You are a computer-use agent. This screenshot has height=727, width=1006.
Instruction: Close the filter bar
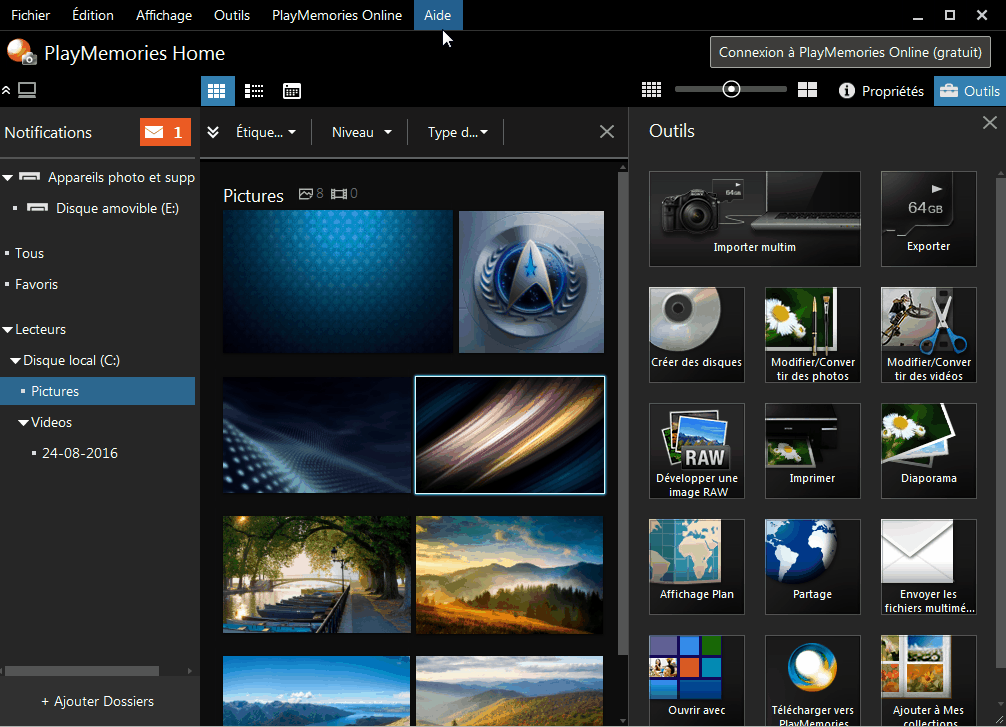606,132
